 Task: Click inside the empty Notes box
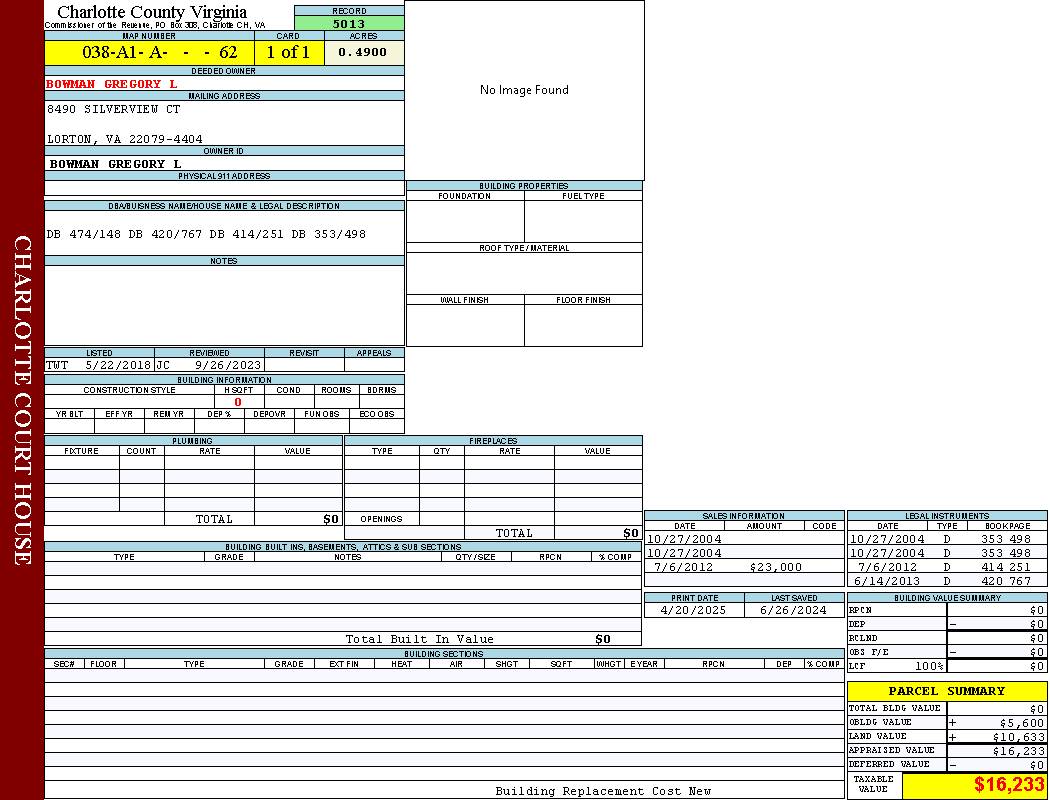224,305
